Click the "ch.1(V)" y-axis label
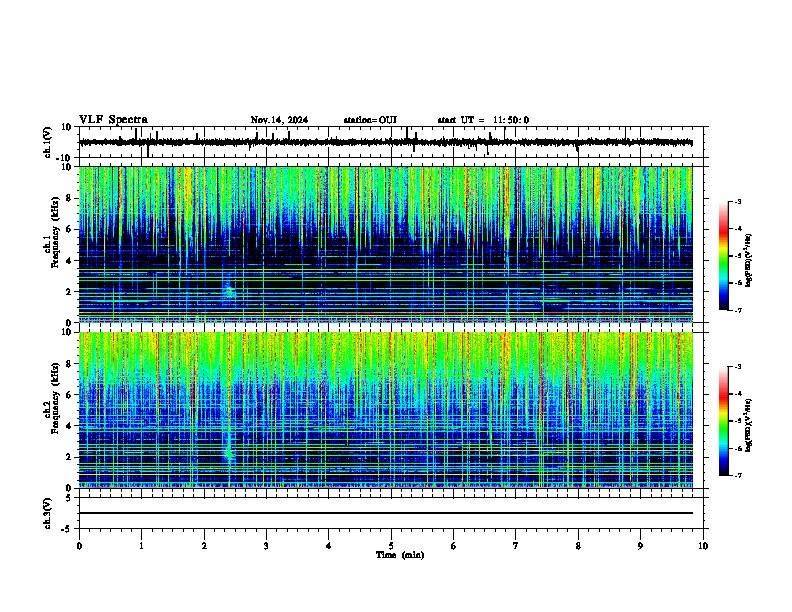The height and width of the screenshot is (612, 792). pyautogui.click(x=48, y=142)
